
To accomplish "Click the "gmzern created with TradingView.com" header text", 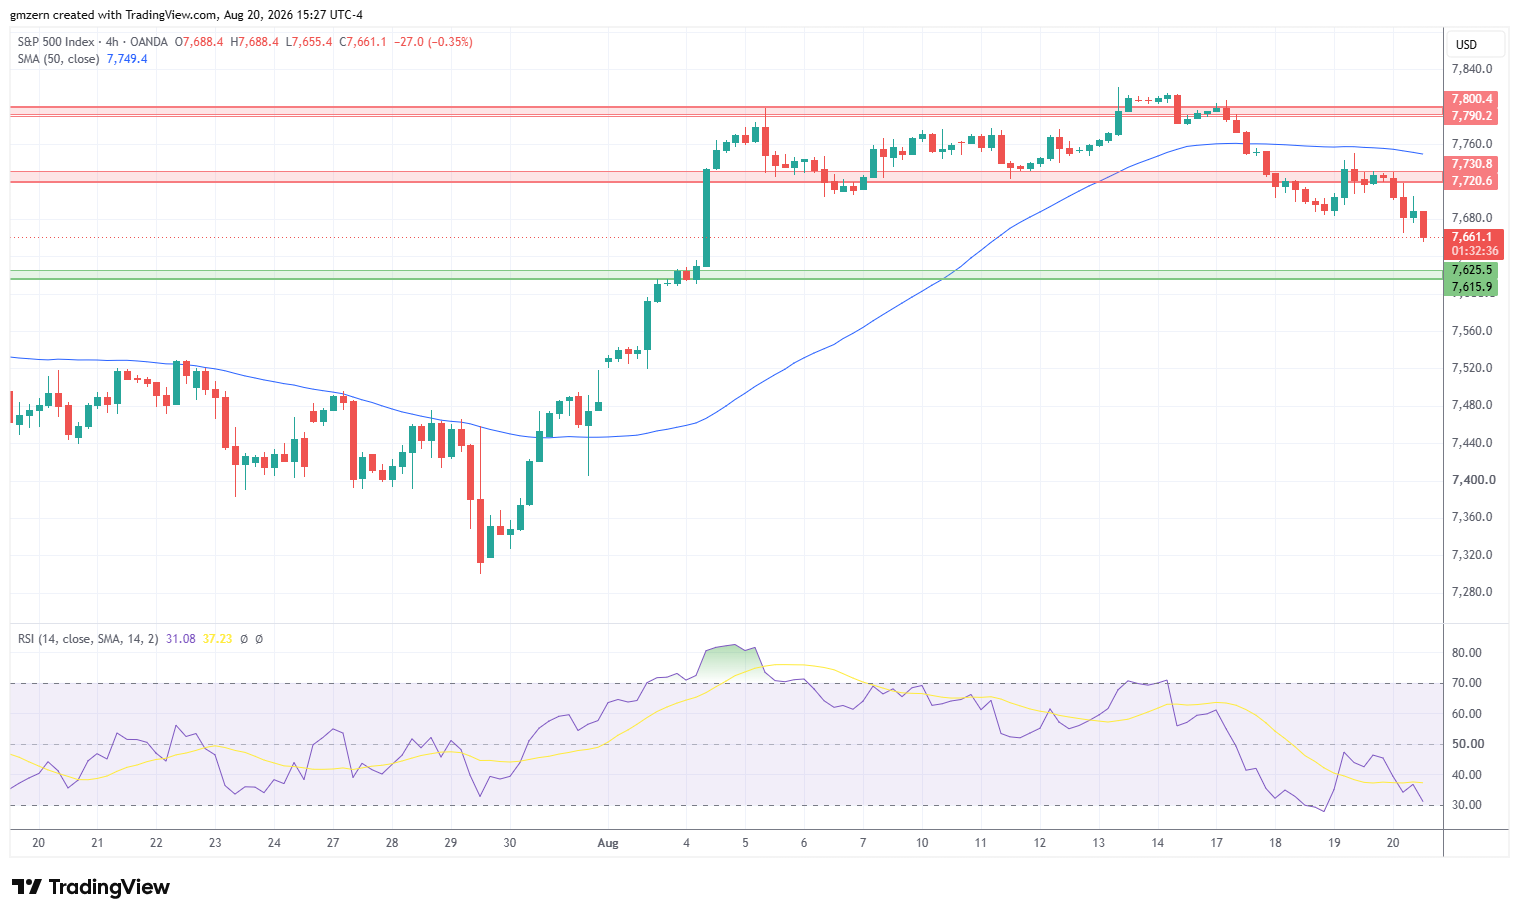I will (113, 15).
